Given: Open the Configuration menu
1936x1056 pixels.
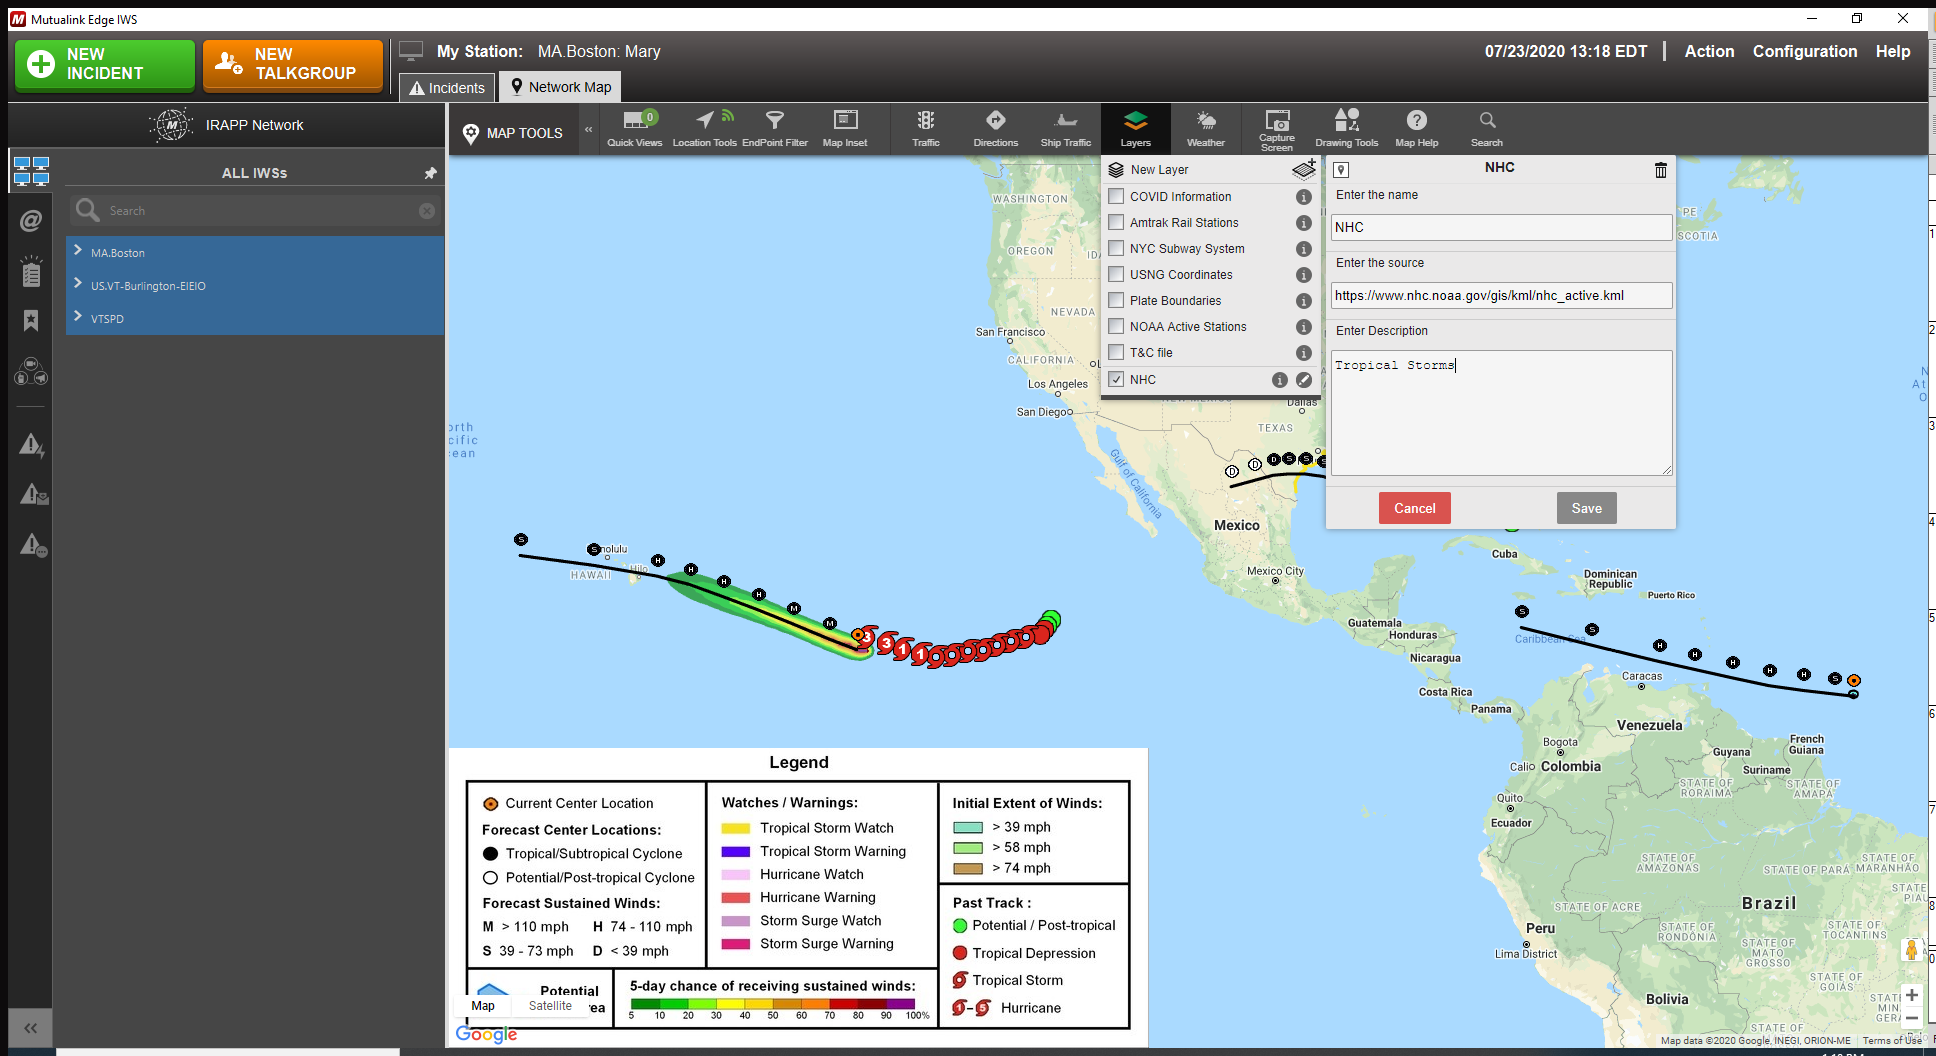Looking at the screenshot, I should tap(1804, 51).
